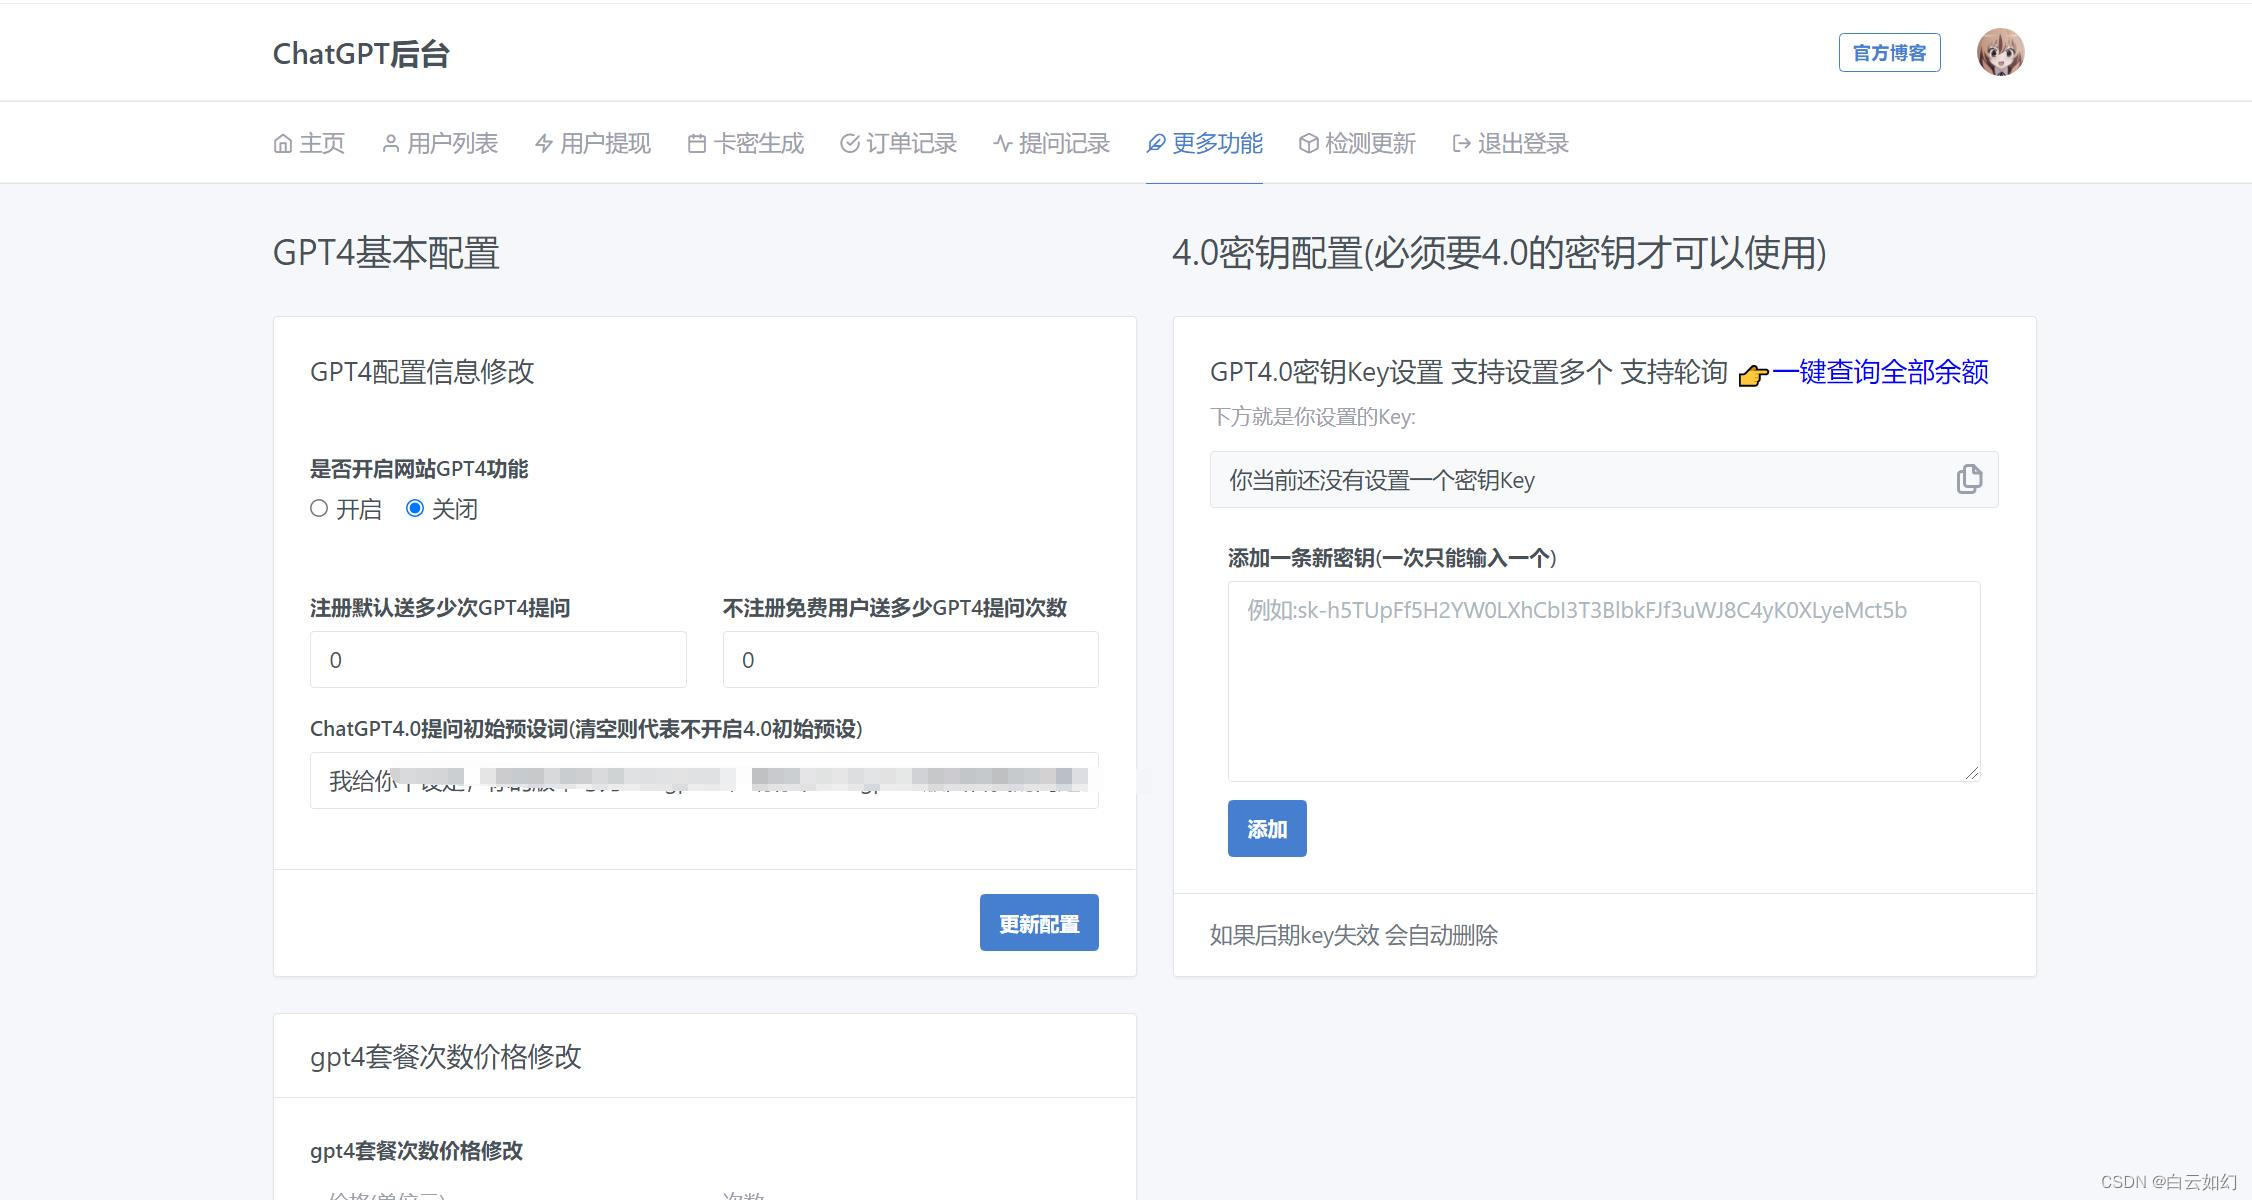The height and width of the screenshot is (1200, 2252).
Task: Open the 检测更新 tab
Action: 1357,143
